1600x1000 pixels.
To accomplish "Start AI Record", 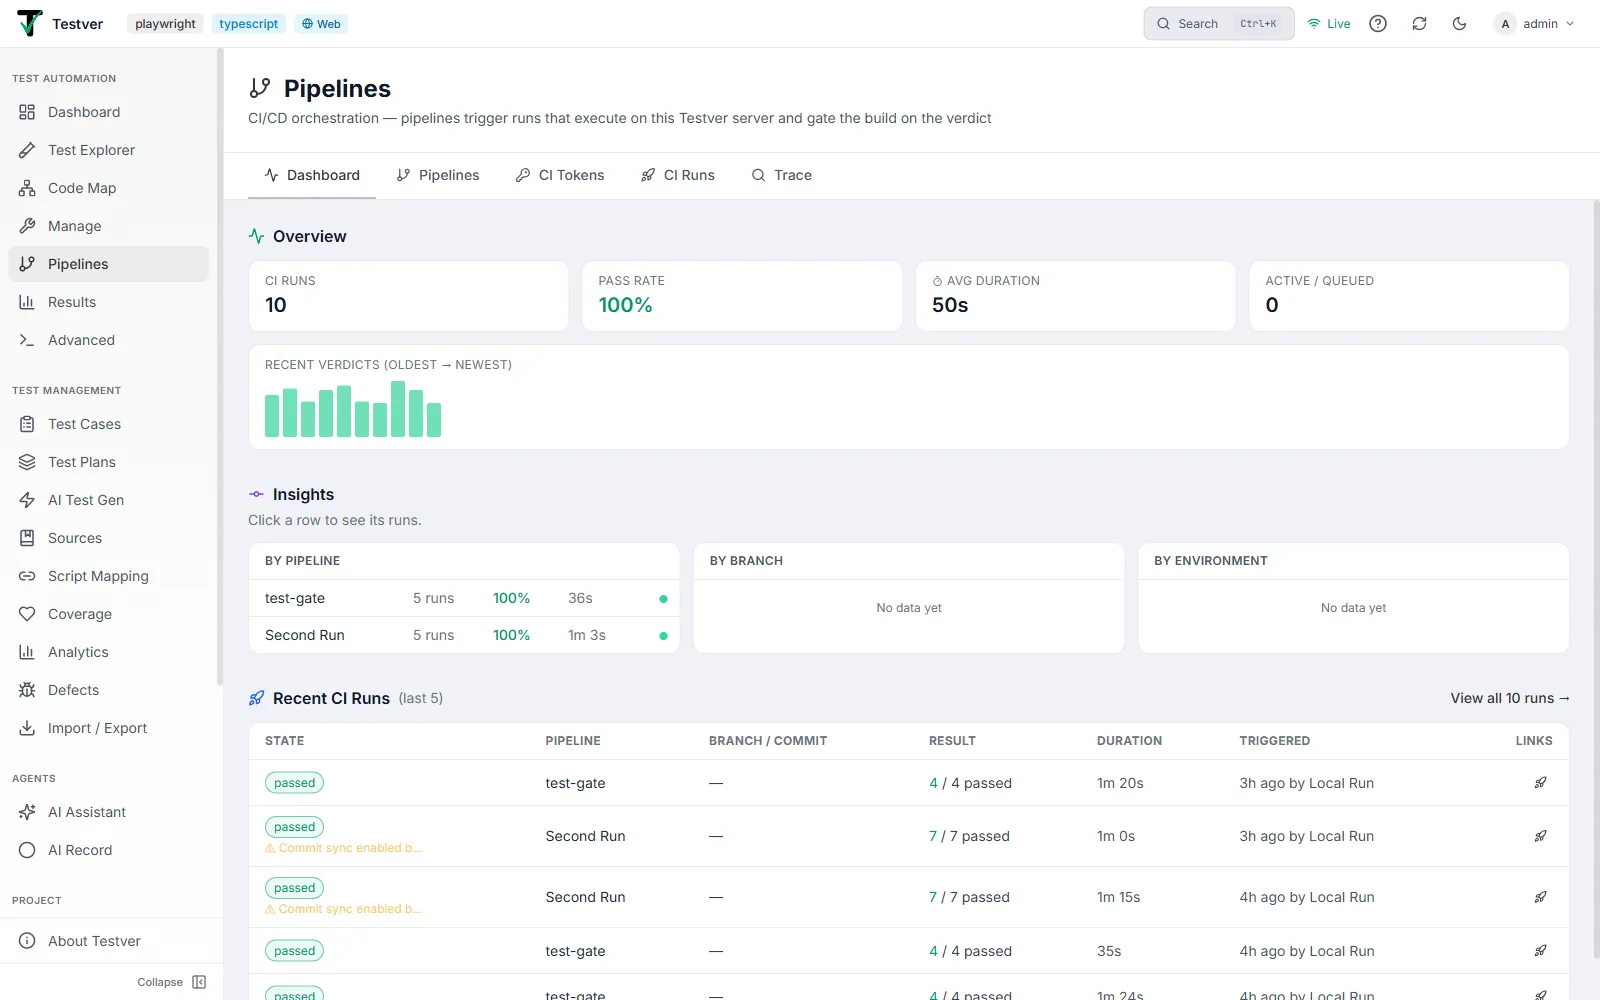I will click(108, 850).
